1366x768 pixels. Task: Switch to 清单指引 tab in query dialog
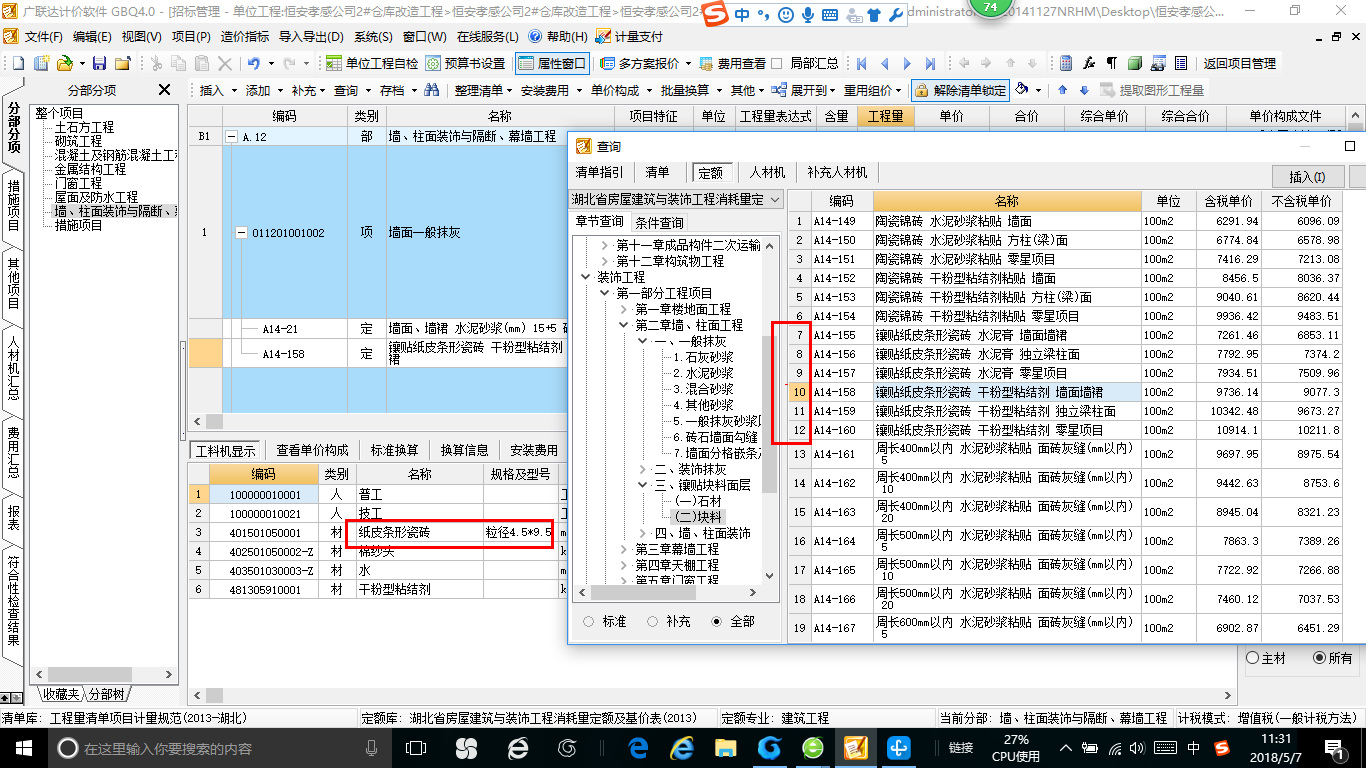[x=600, y=173]
